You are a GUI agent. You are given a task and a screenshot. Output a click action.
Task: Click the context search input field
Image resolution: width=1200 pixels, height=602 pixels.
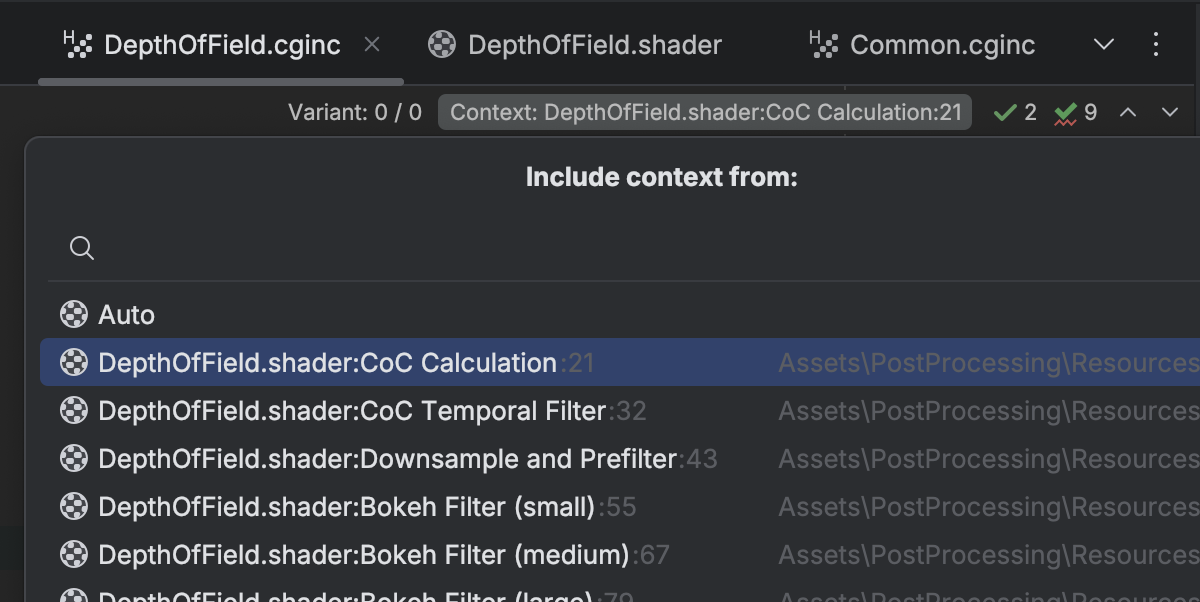[400, 247]
